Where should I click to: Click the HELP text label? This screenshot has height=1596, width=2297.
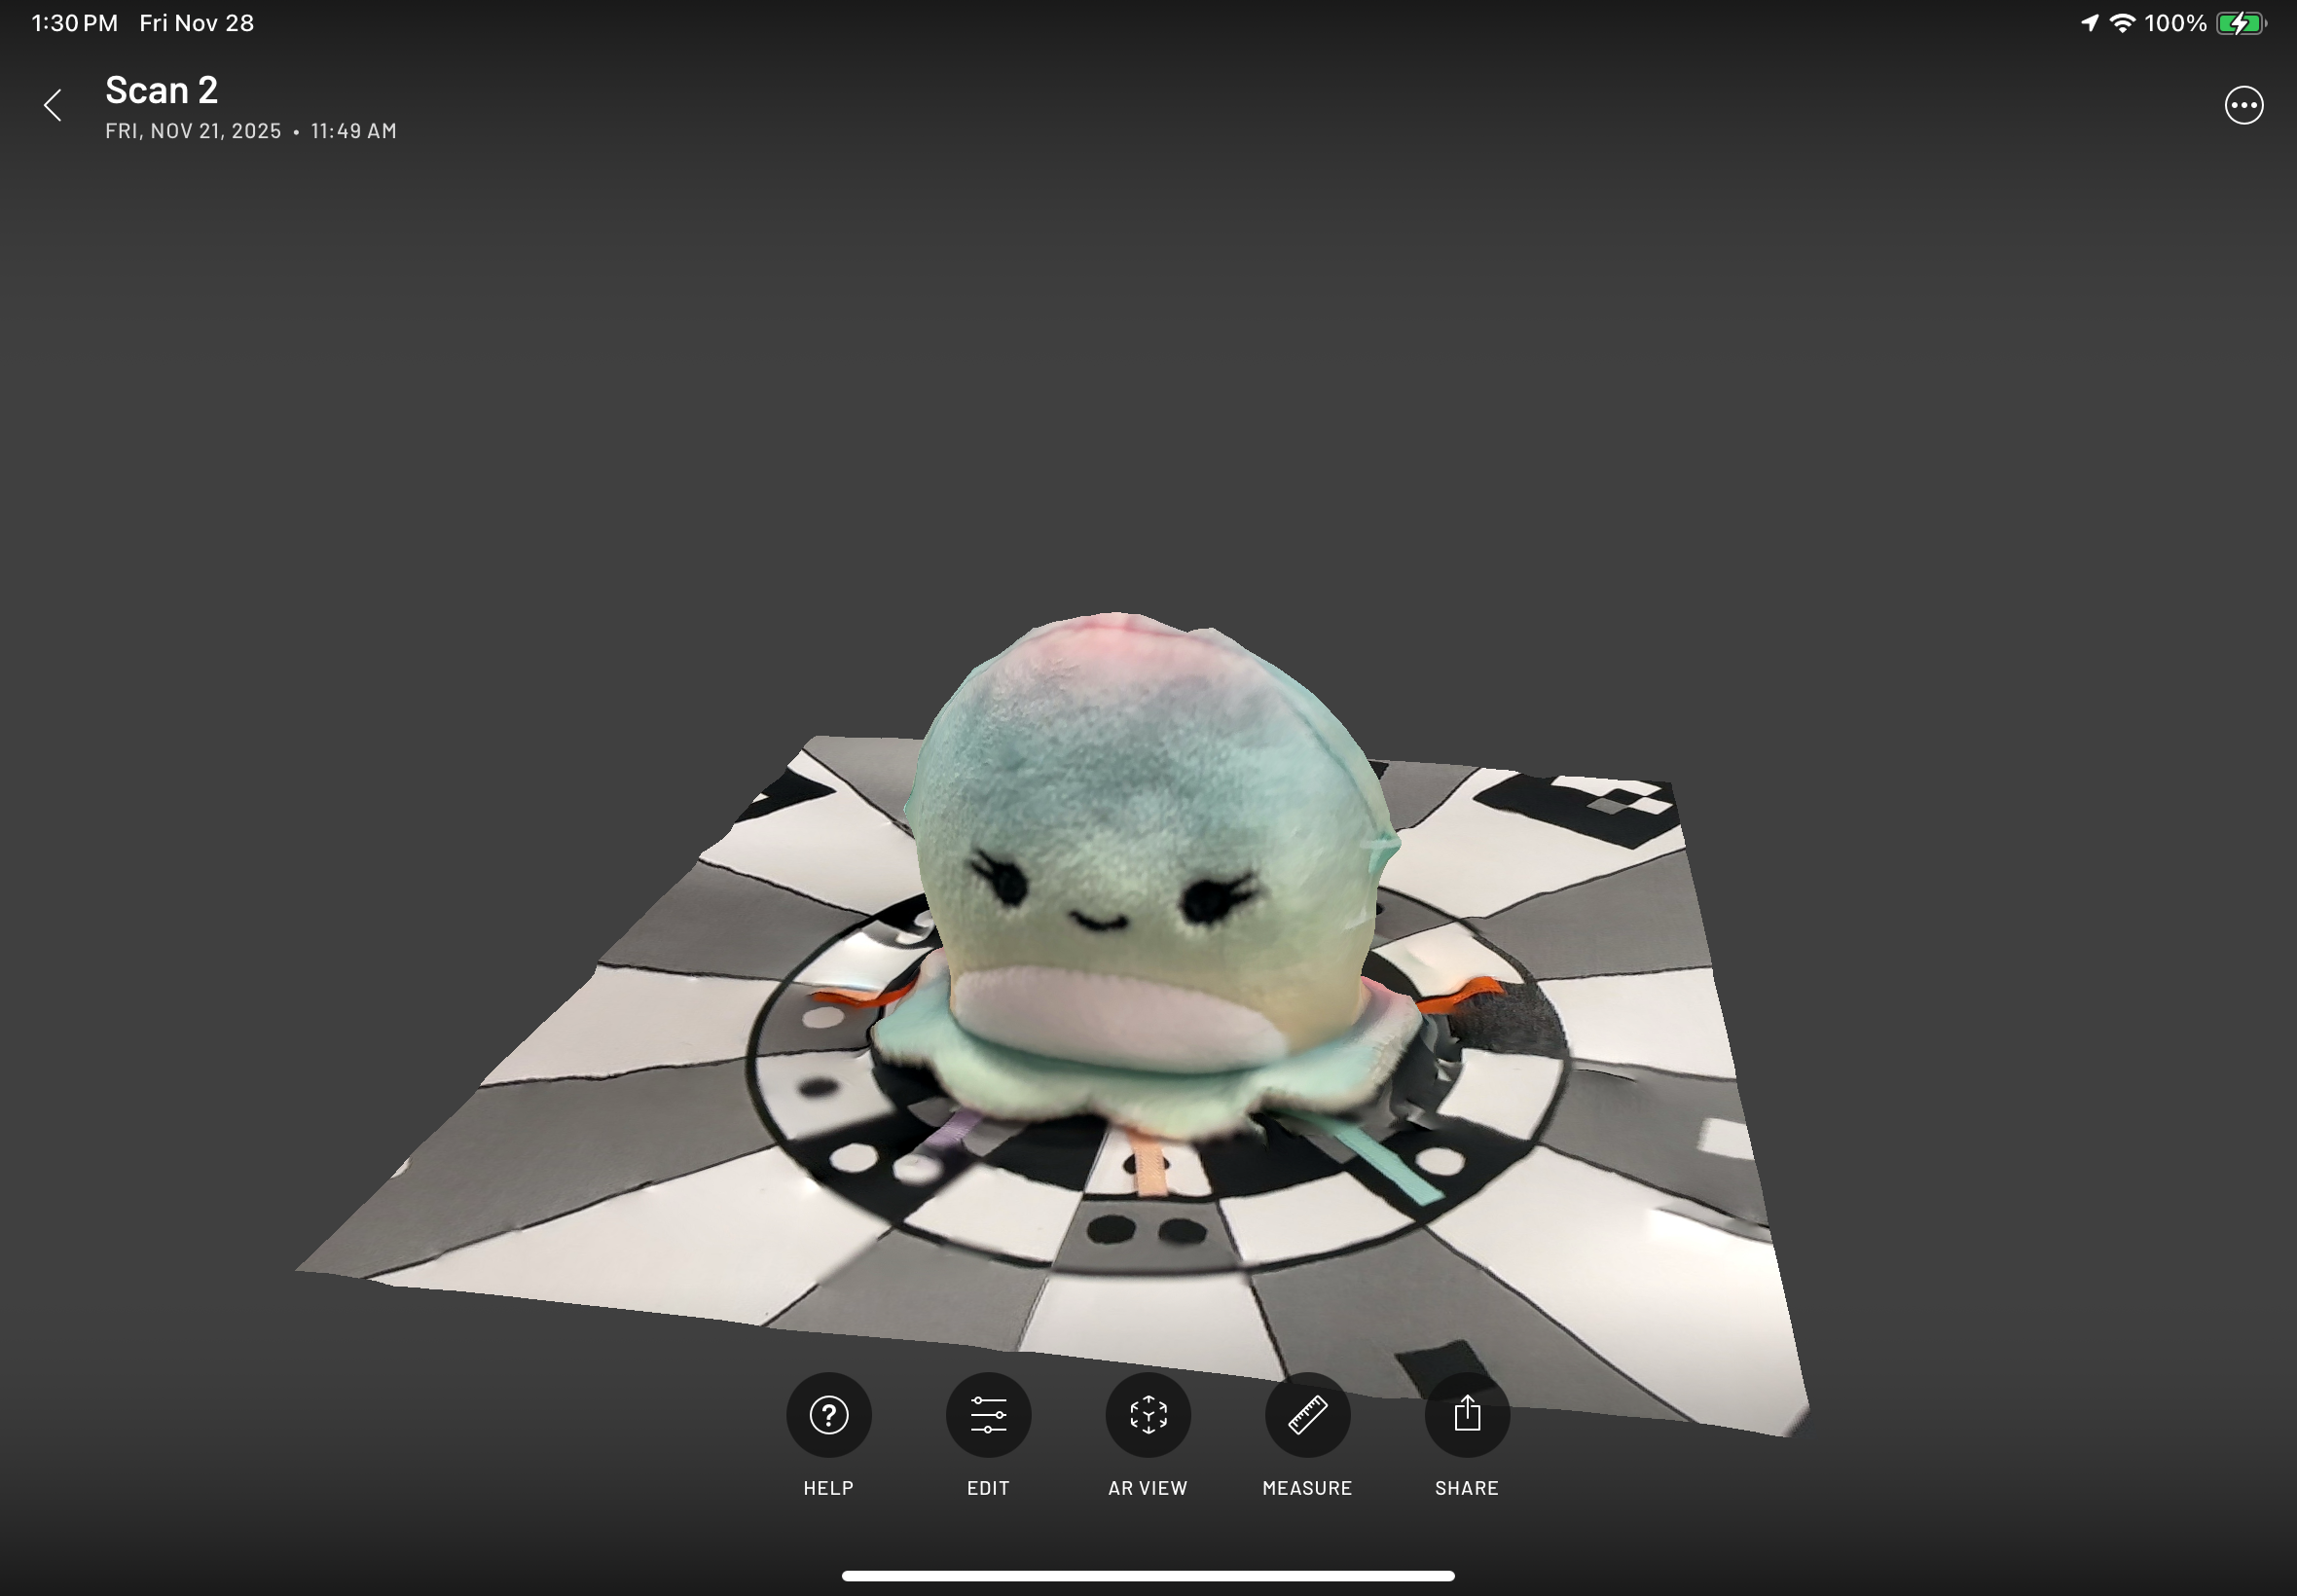(828, 1488)
